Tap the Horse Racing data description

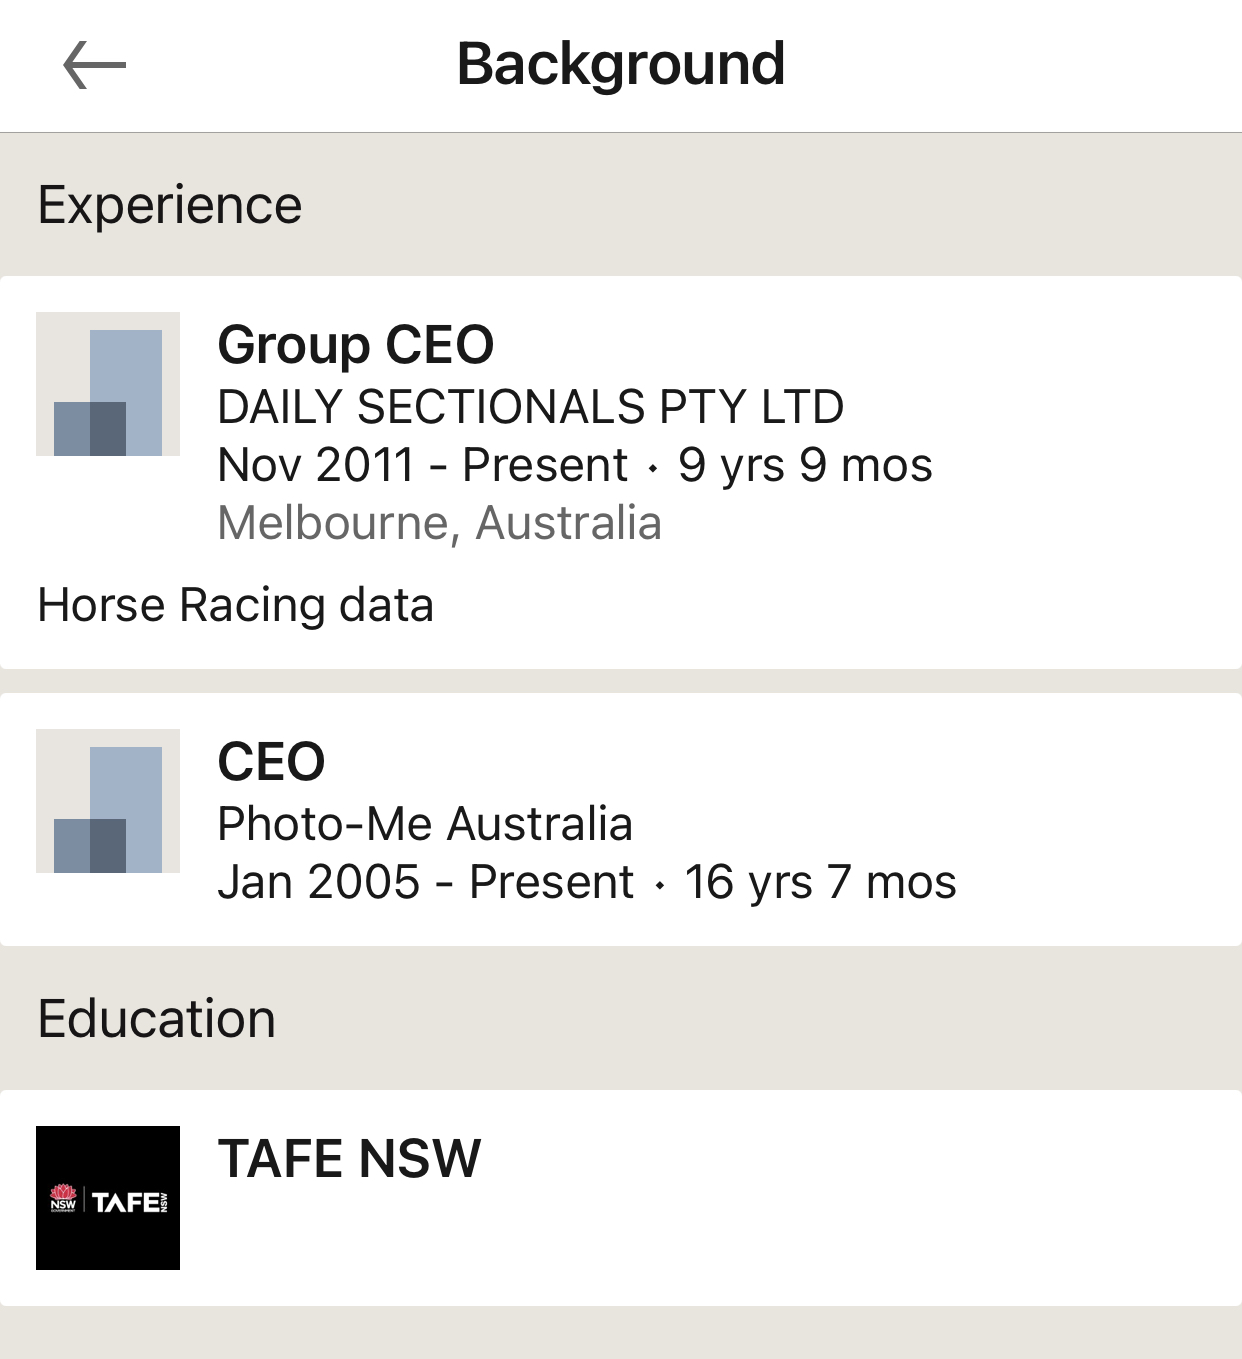click(x=236, y=605)
